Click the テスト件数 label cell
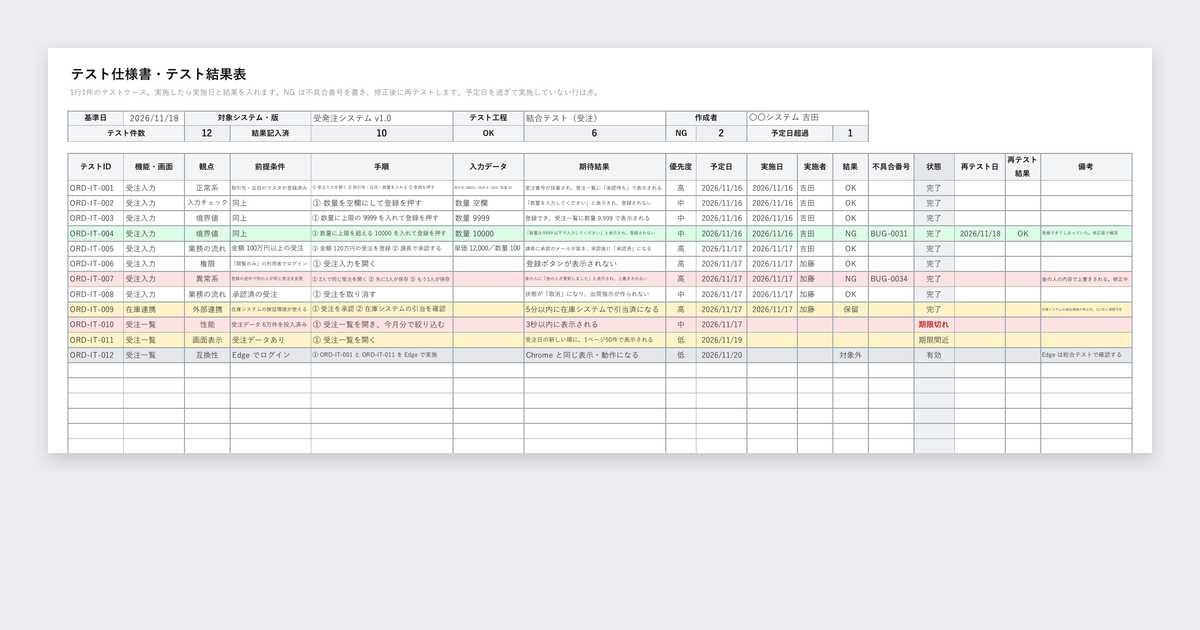This screenshot has width=1200, height=630. 126,133
